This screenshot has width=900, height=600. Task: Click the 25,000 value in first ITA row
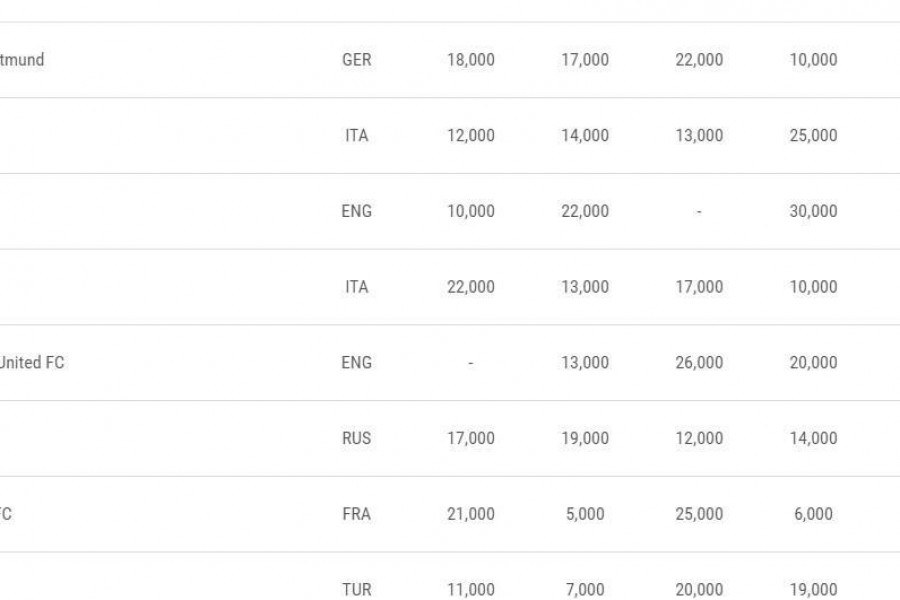coord(813,136)
